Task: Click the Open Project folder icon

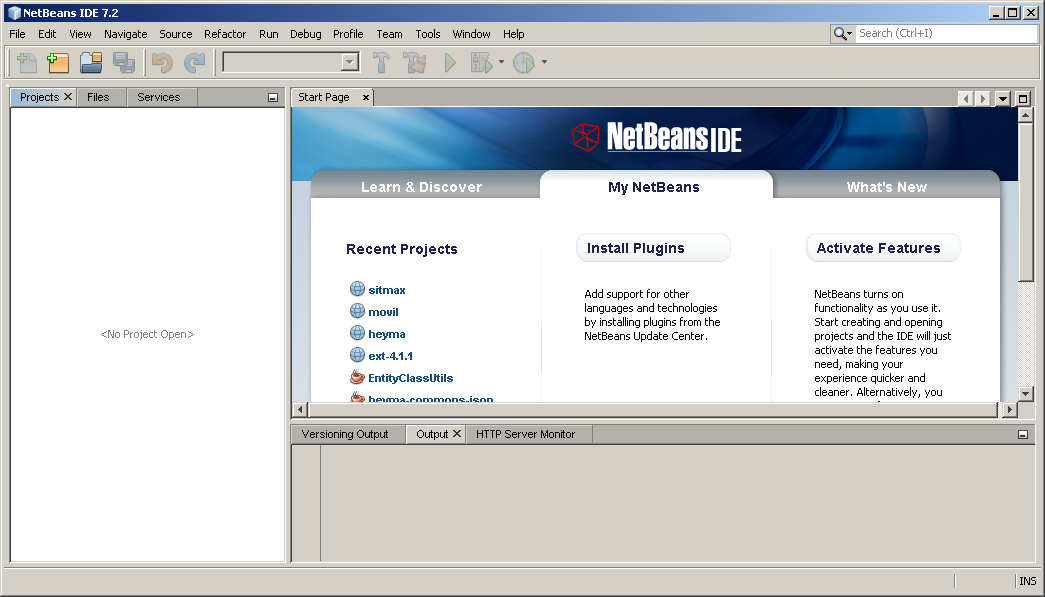Action: [91, 63]
